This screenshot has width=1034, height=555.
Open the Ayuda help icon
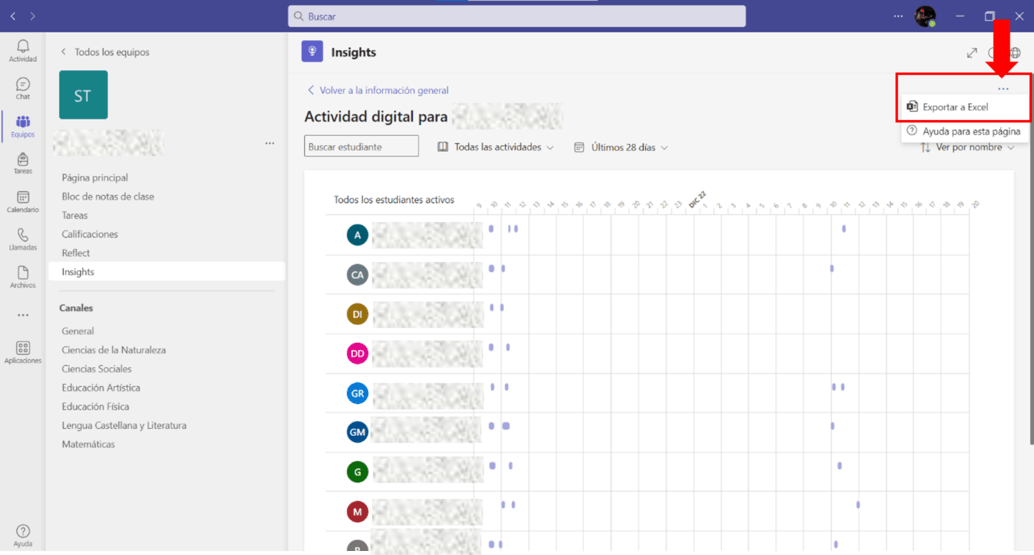22,535
